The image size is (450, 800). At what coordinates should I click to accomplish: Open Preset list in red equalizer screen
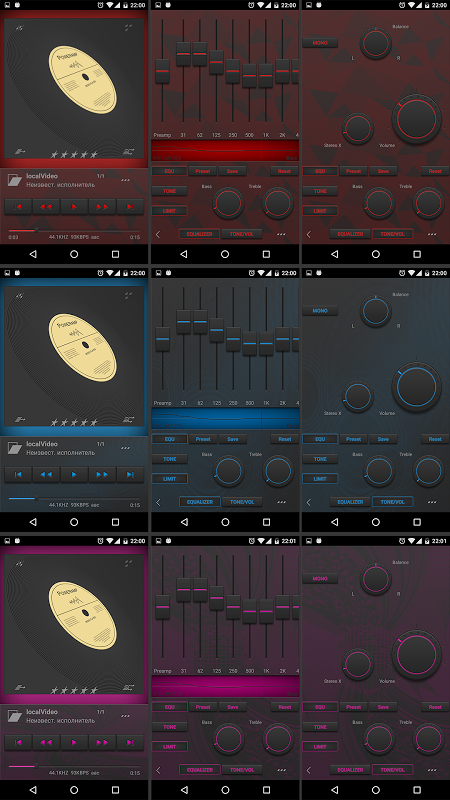pyautogui.click(x=203, y=171)
